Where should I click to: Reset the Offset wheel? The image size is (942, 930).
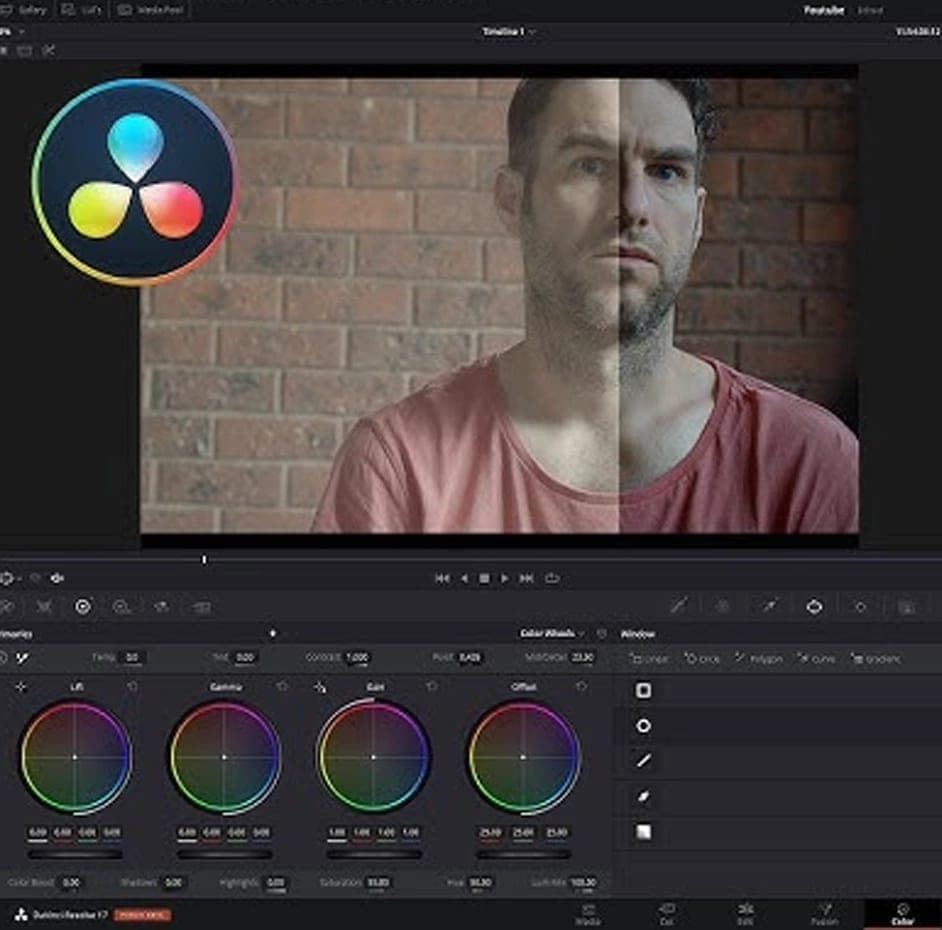point(581,686)
